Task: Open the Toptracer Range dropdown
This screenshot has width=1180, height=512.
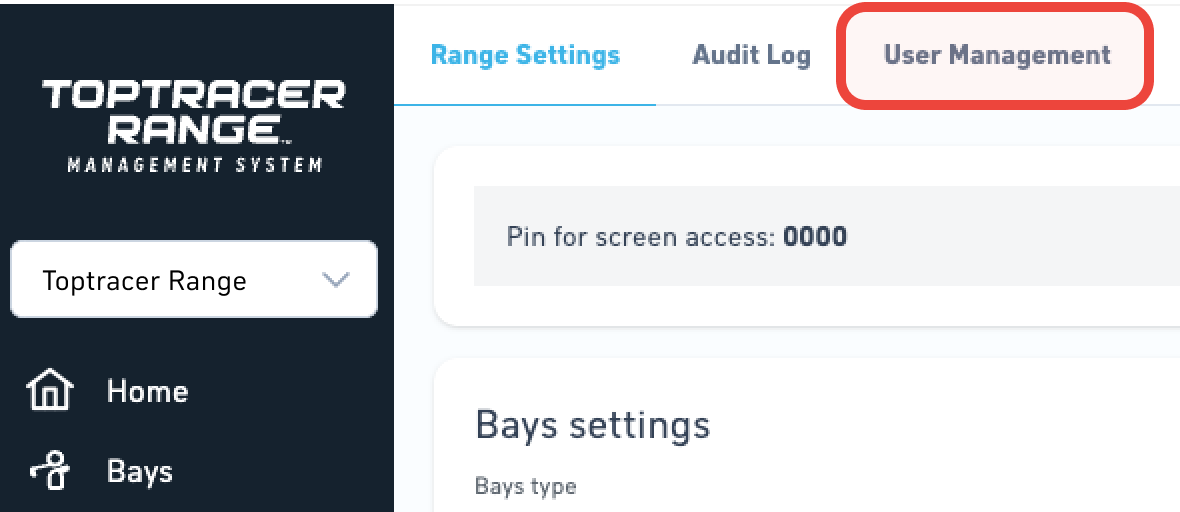Action: coord(194,279)
